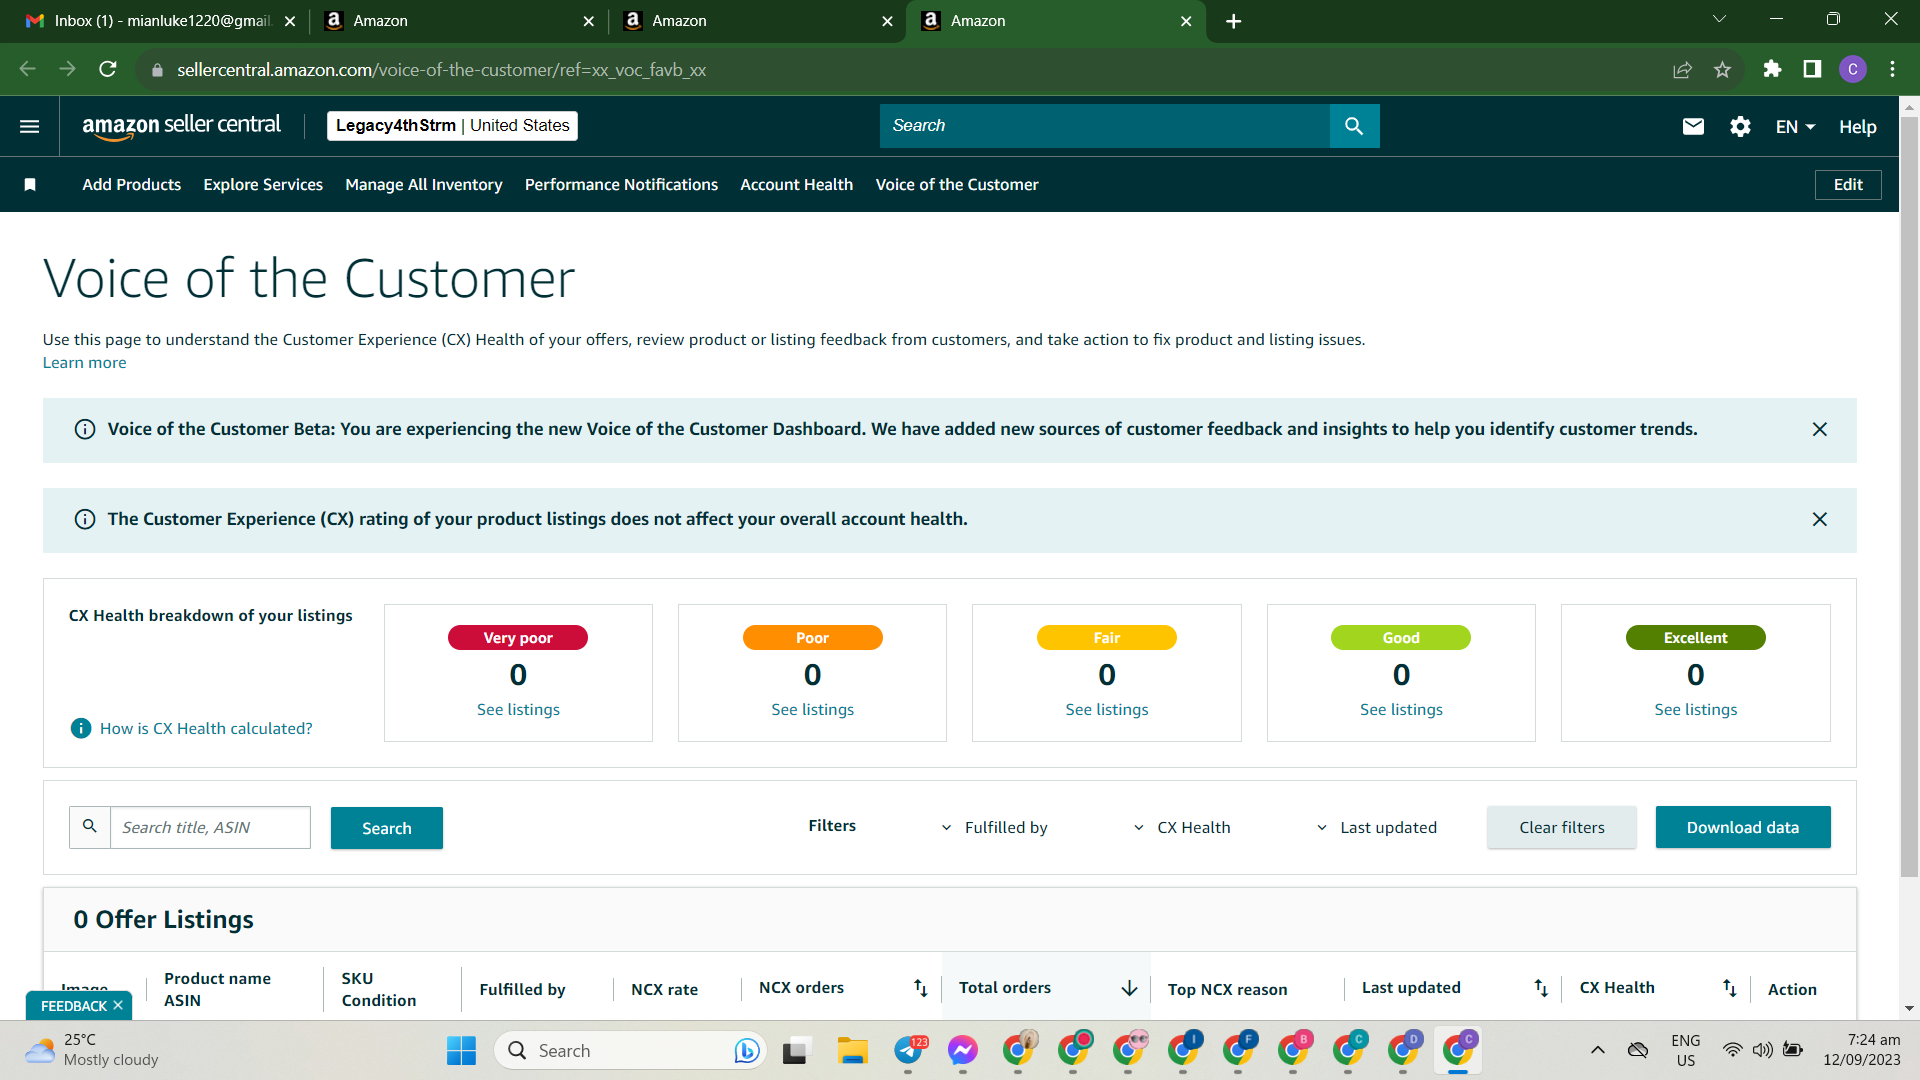
Task: Close the FEEDBACK tab with its X
Action: pyautogui.click(x=118, y=1005)
